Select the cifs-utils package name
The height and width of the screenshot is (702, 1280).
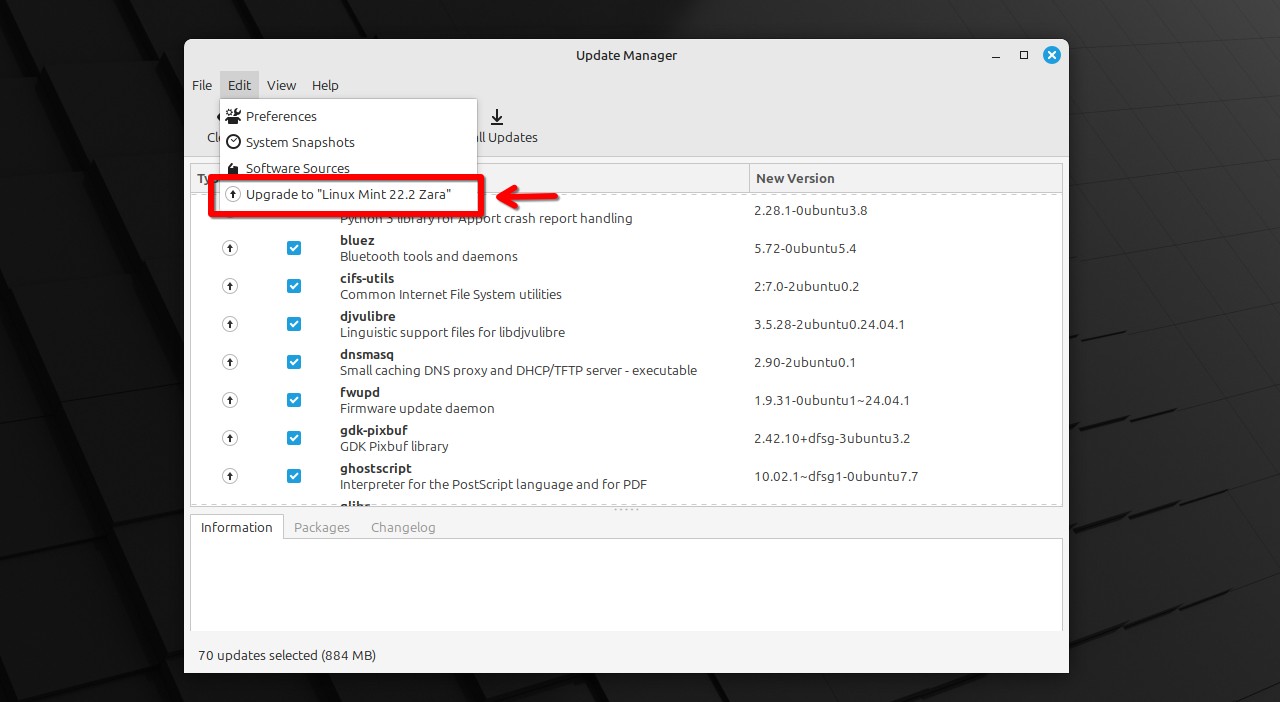[x=367, y=279]
